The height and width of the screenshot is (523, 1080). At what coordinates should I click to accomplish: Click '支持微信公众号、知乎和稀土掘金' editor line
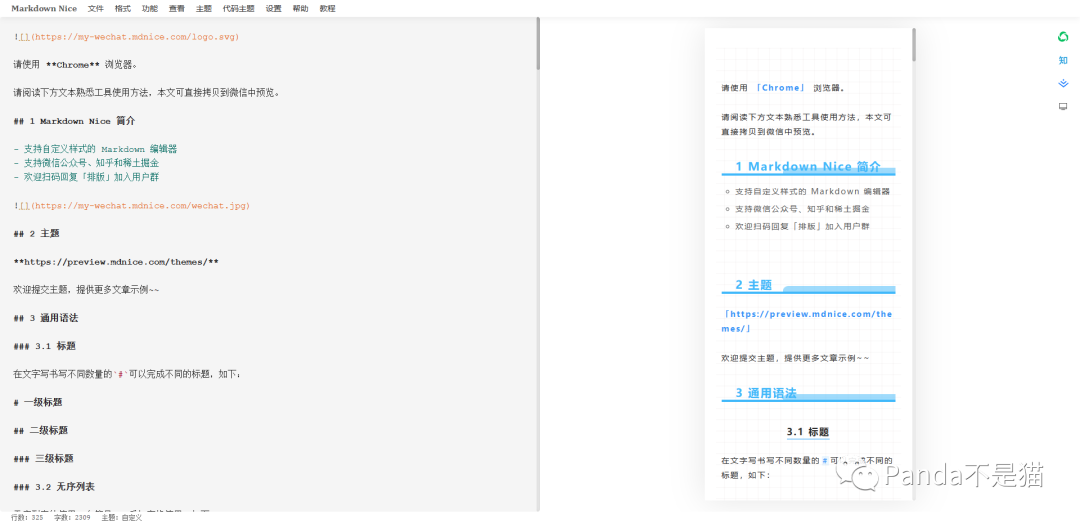pyautogui.click(x=87, y=163)
